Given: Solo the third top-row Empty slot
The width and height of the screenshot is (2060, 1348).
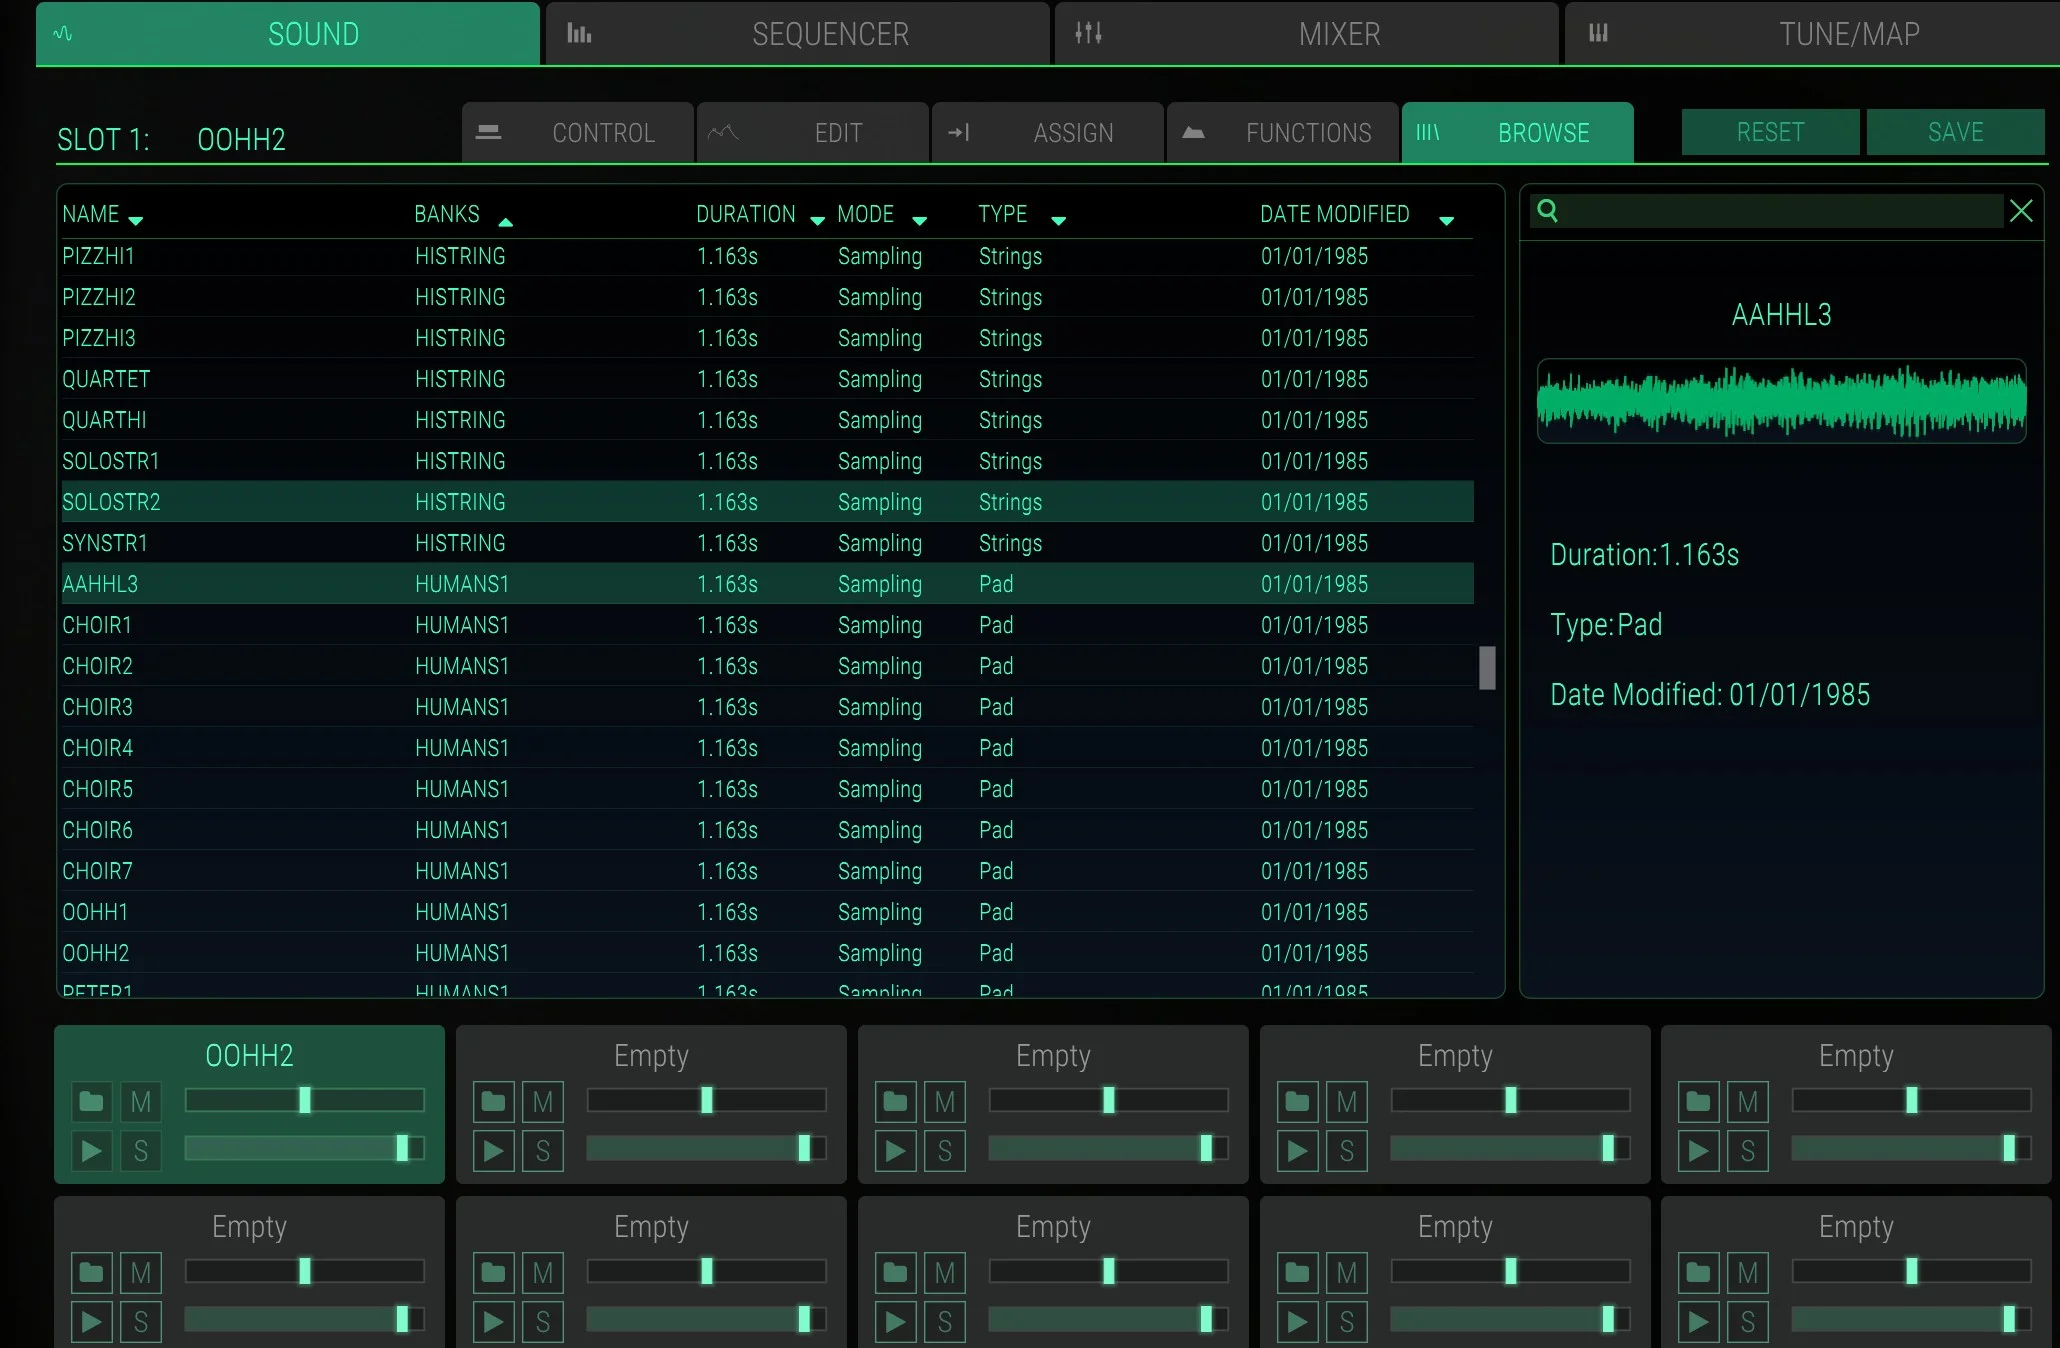Looking at the screenshot, I should (945, 1151).
